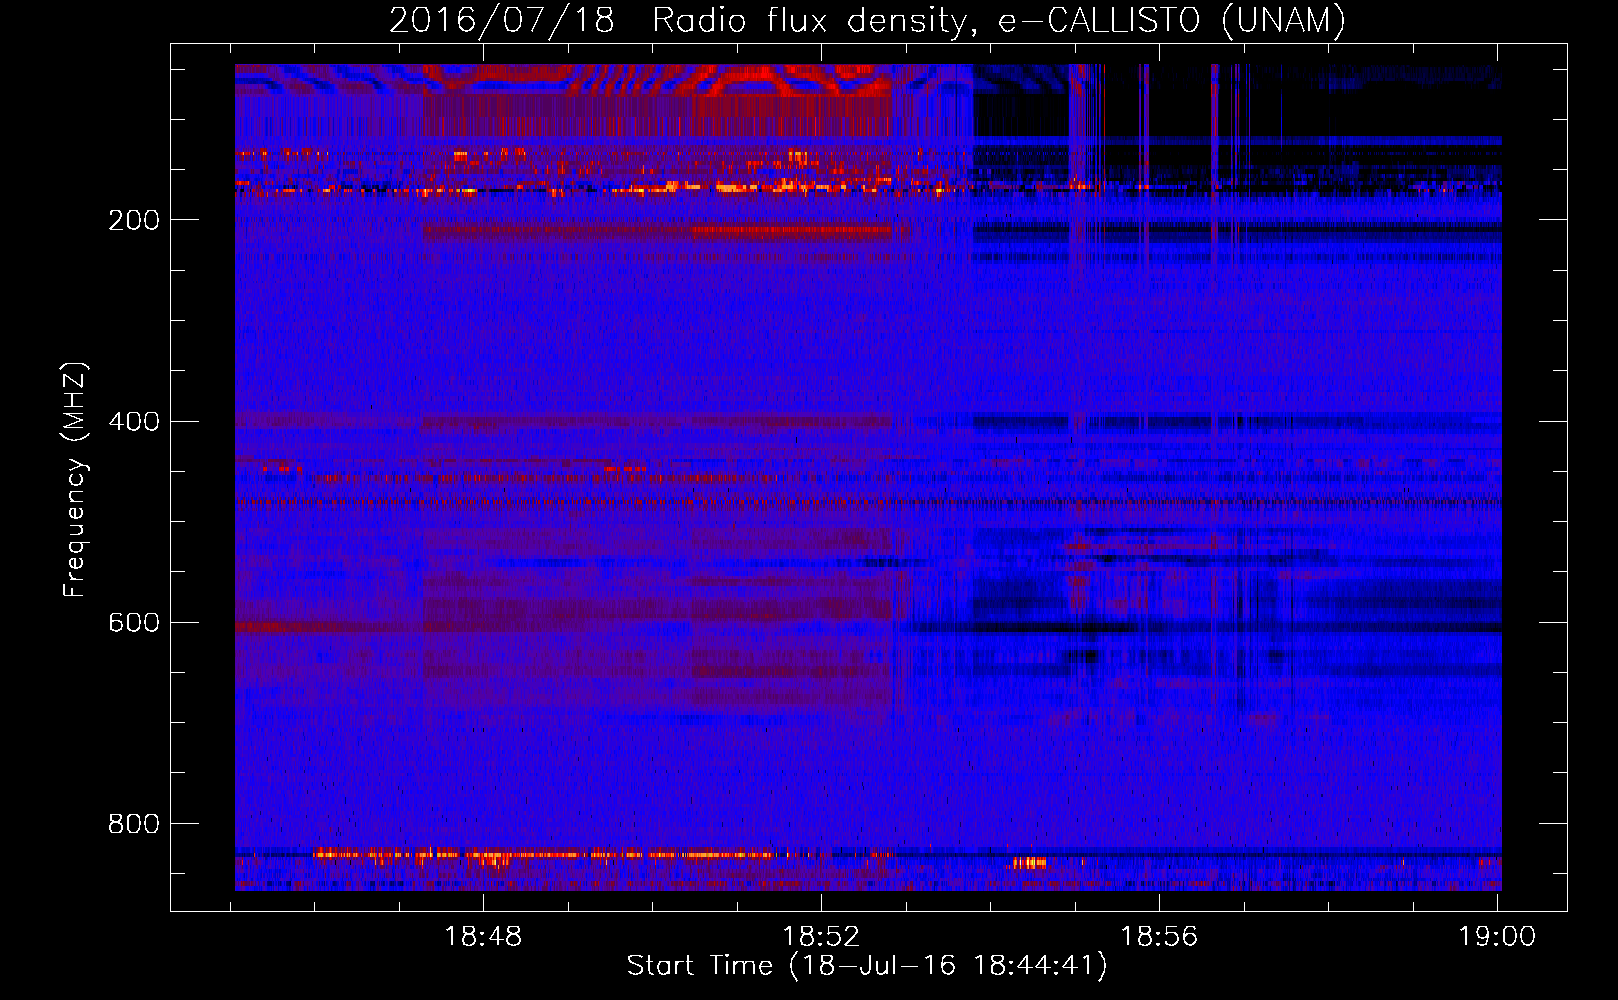Viewport: 1618px width, 1000px height.
Task: Select the 600 frequency tick label
Action: 134,622
